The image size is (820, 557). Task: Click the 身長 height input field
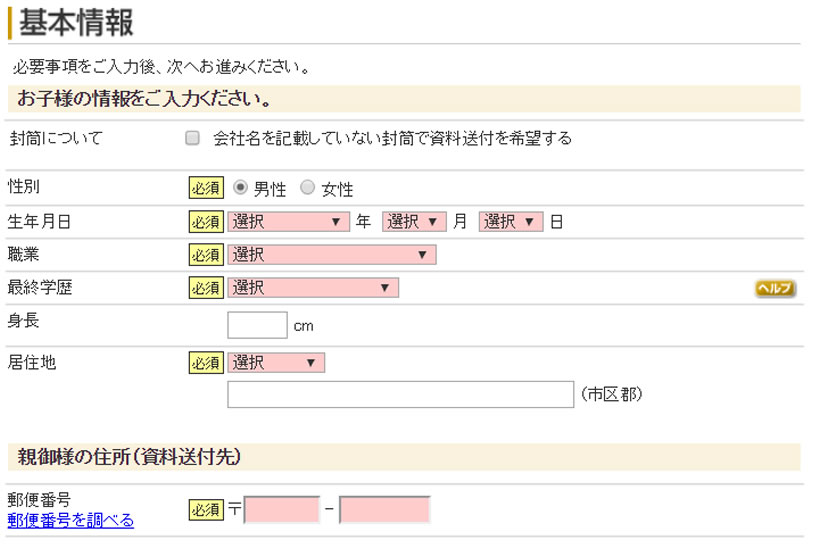[x=257, y=325]
